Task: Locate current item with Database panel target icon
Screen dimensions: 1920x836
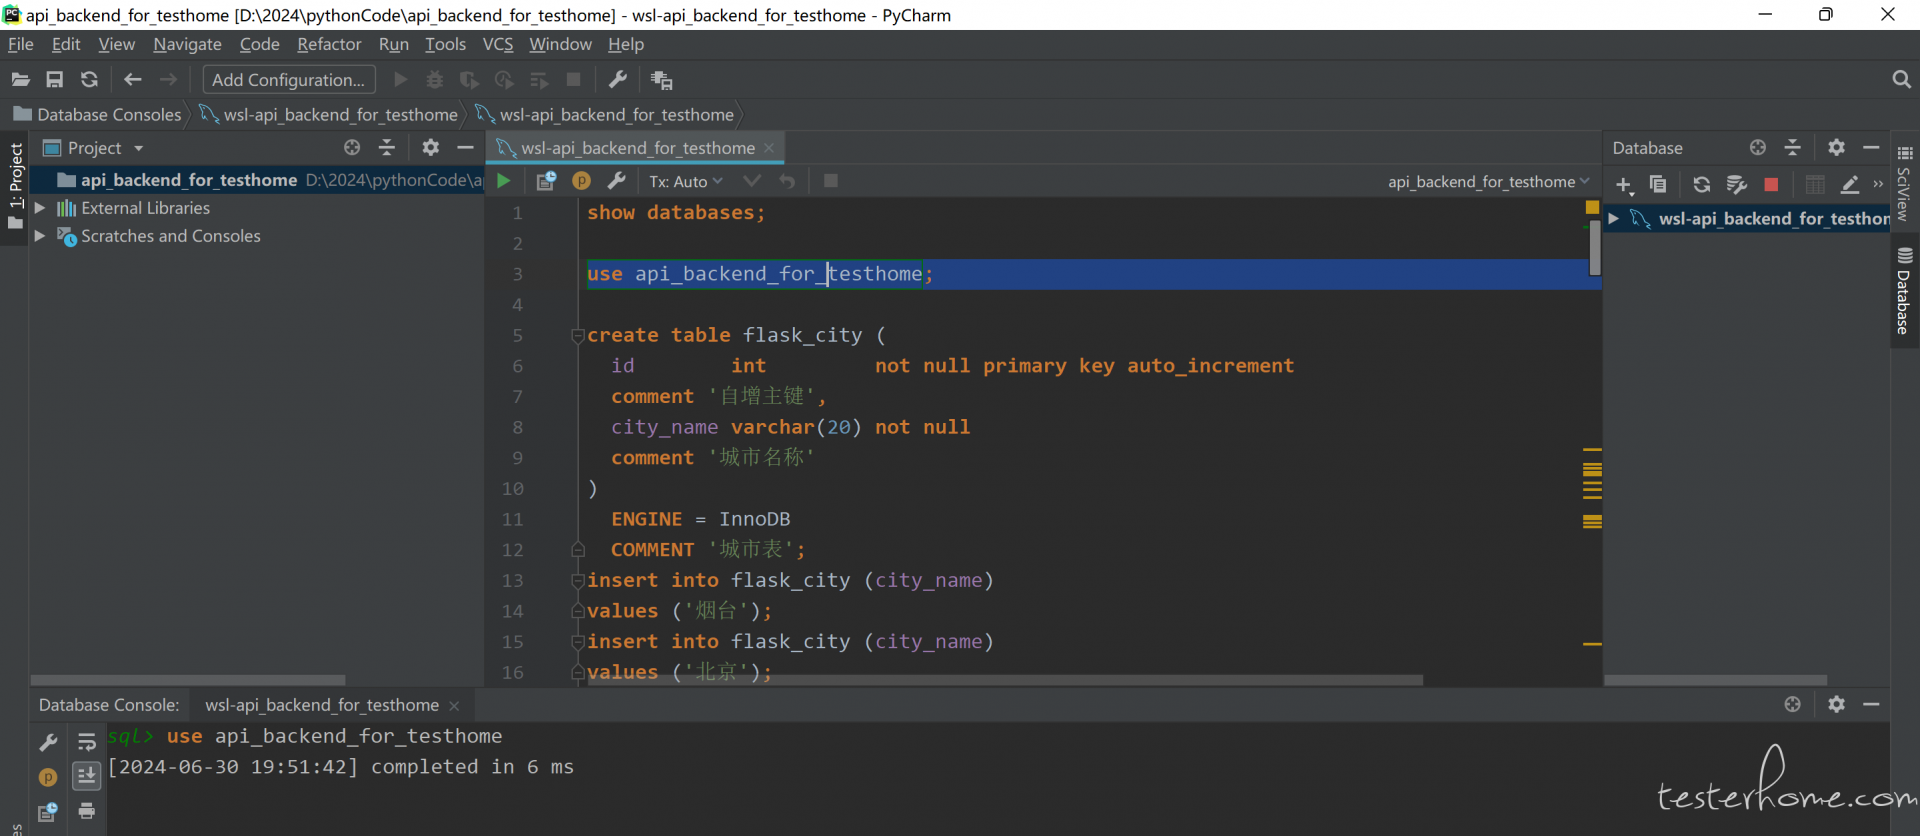Action: click(1758, 148)
